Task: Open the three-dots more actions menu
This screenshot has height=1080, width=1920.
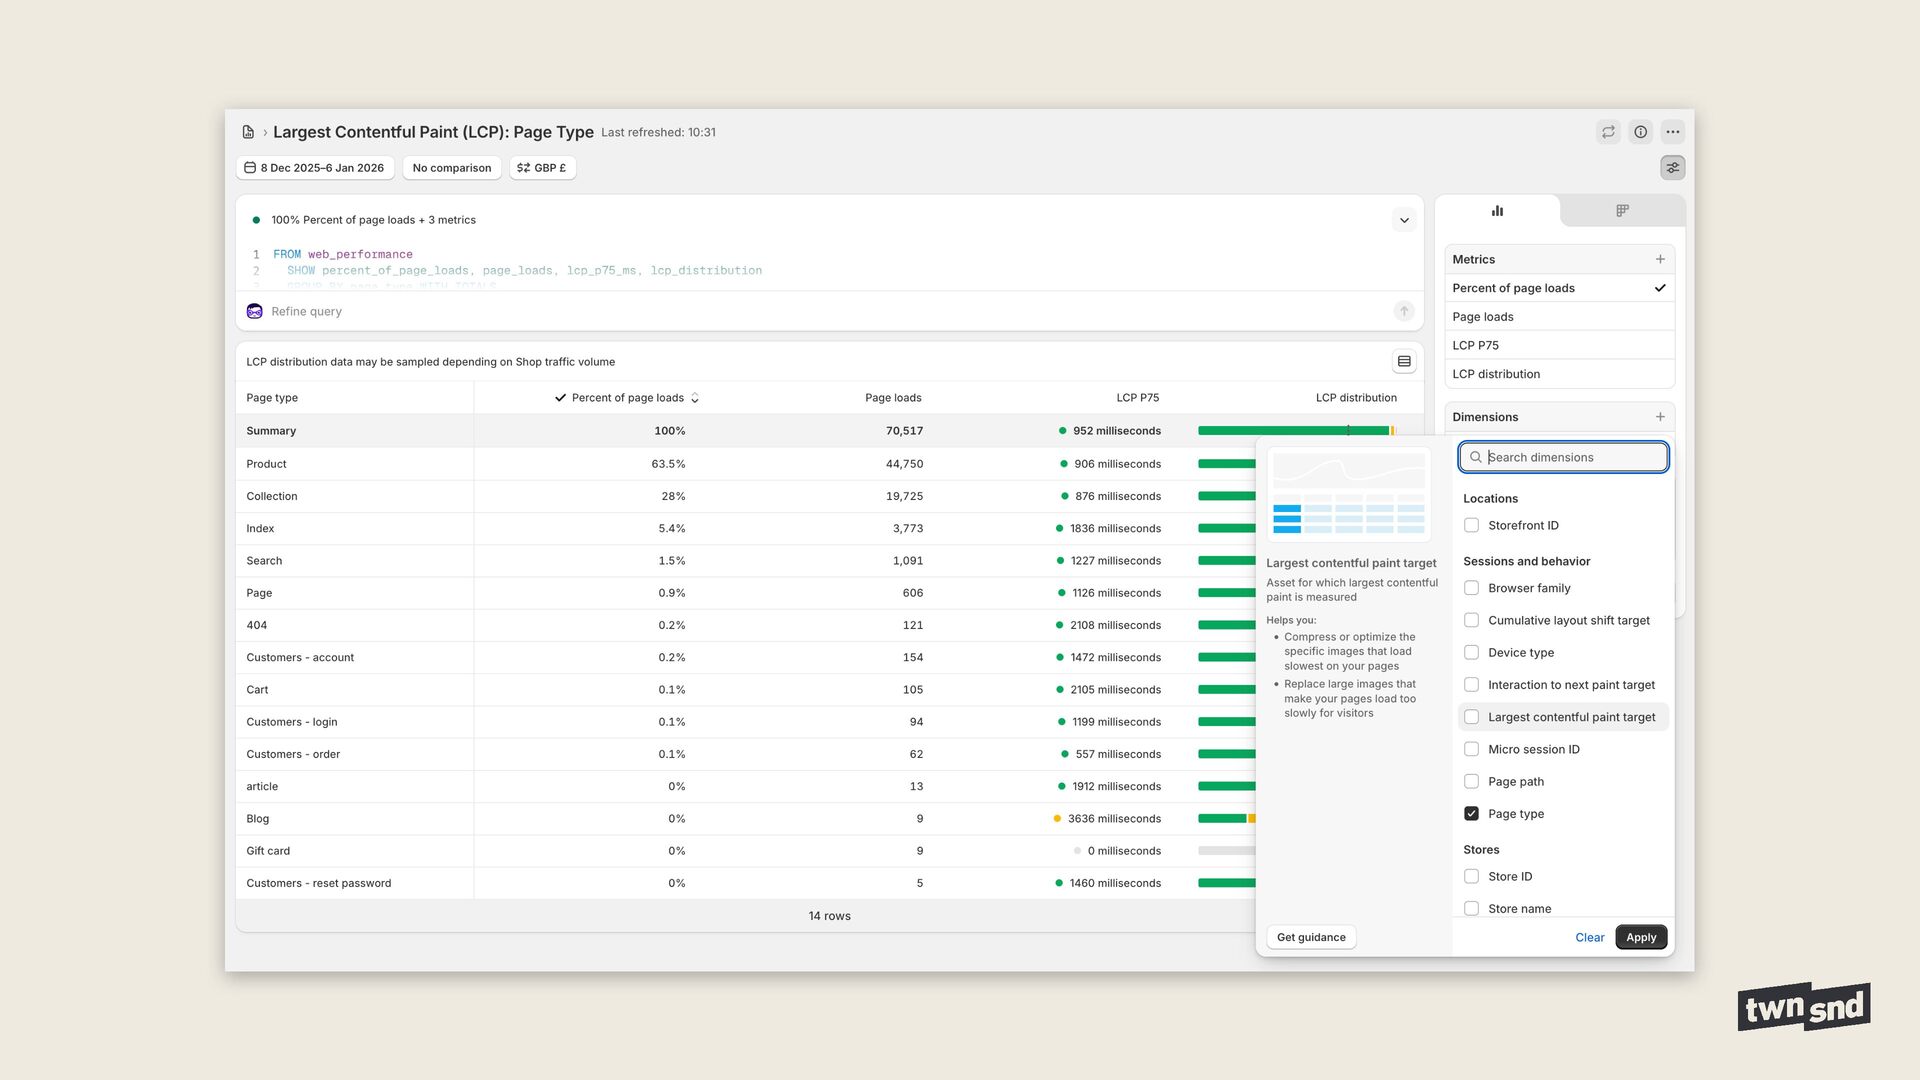Action: point(1672,132)
